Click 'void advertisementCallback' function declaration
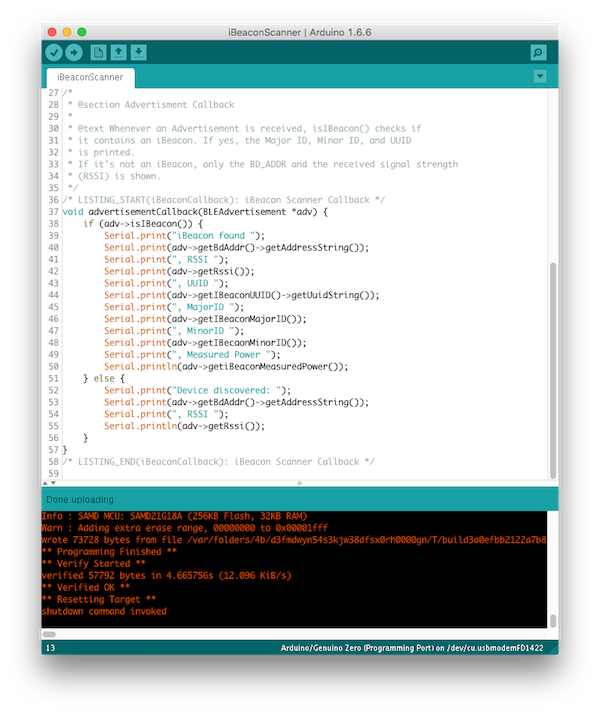 [195, 212]
